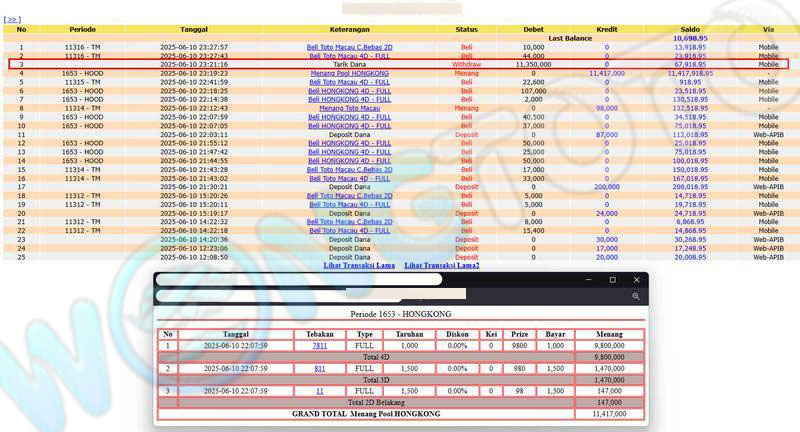The image size is (800, 432).
Task: Click the Keterangan column header
Action: tap(349, 29)
